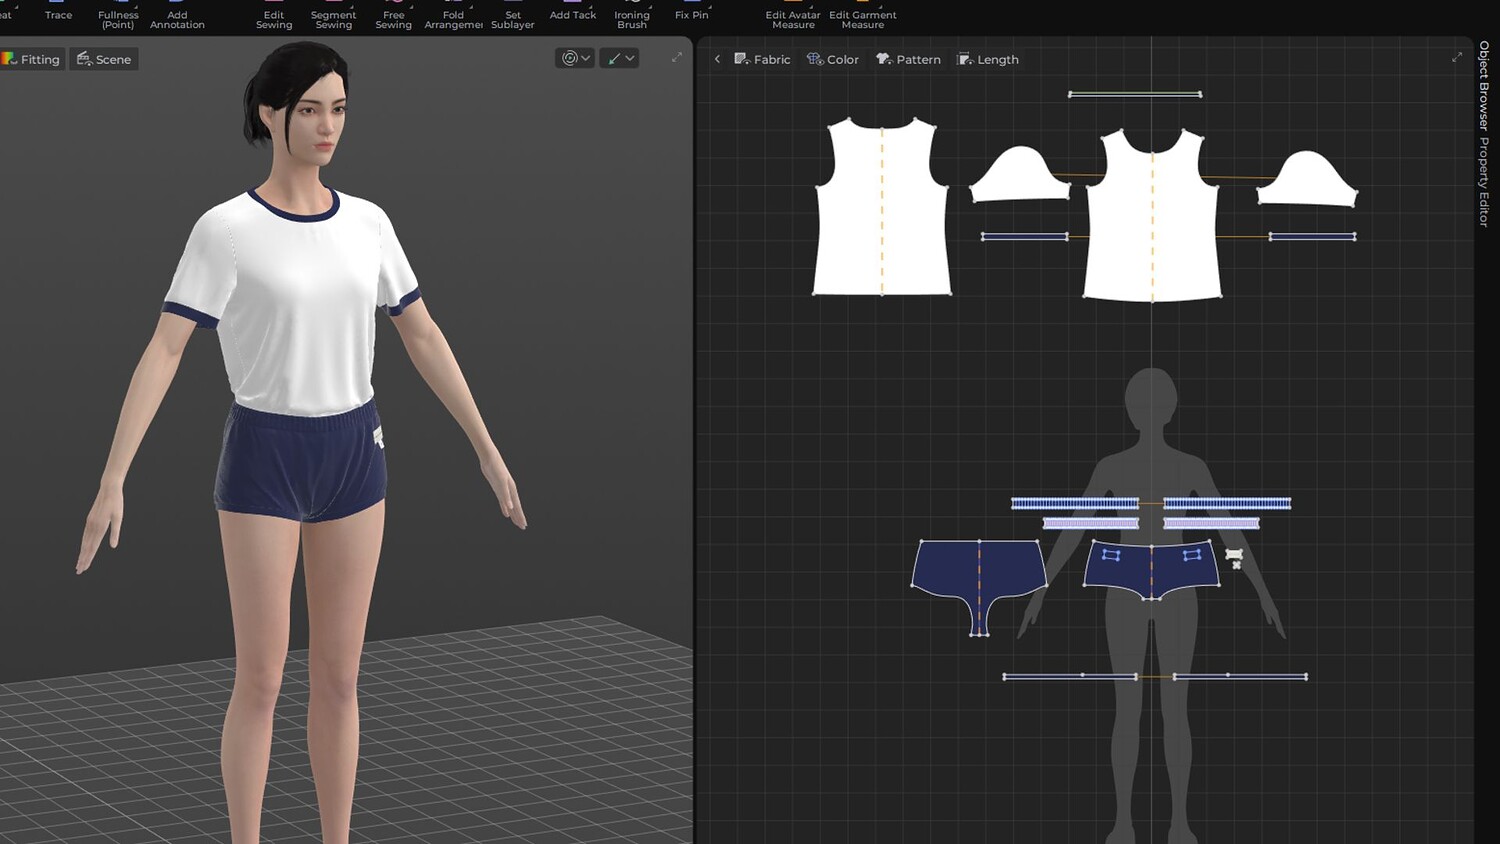Choose the Add Annotation tool
1500x844 pixels.
(x=177, y=19)
